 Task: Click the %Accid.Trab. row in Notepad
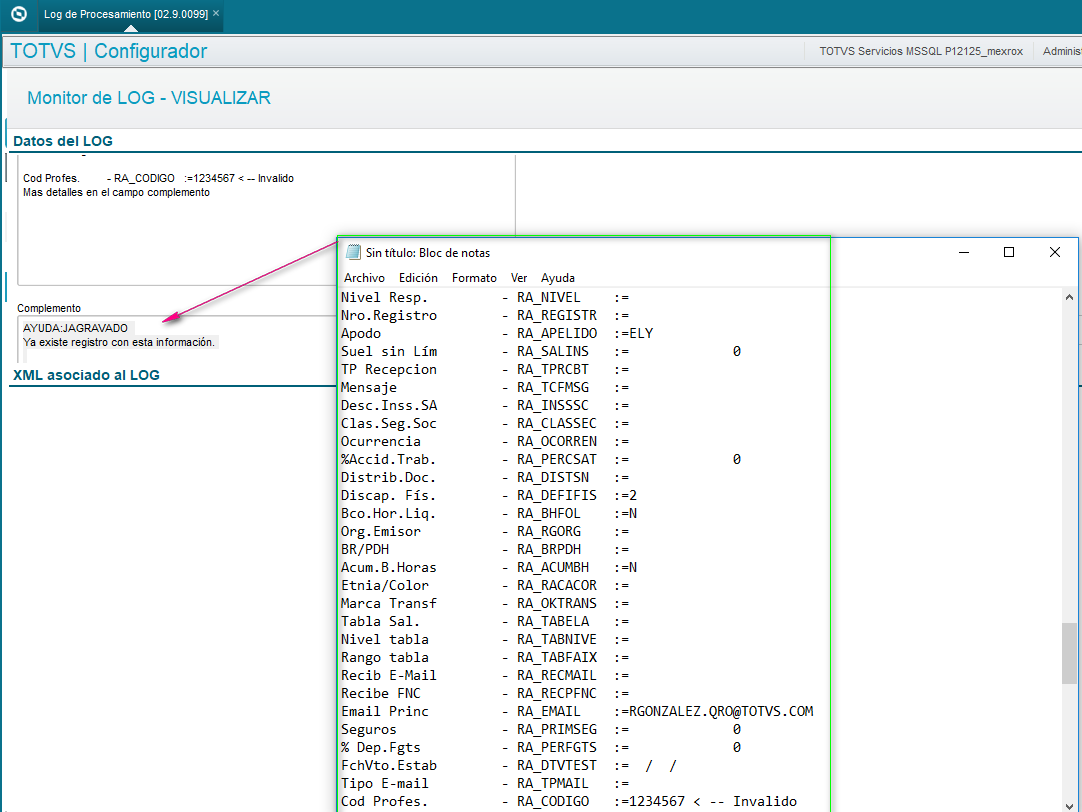pyautogui.click(x=541, y=459)
